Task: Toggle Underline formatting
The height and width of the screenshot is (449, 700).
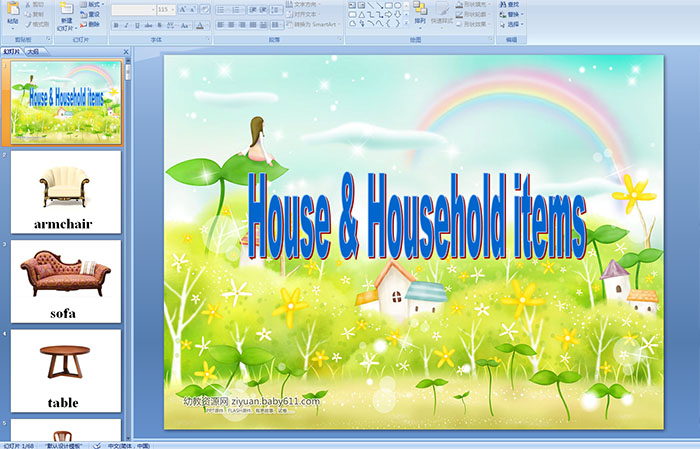Action: [x=137, y=25]
